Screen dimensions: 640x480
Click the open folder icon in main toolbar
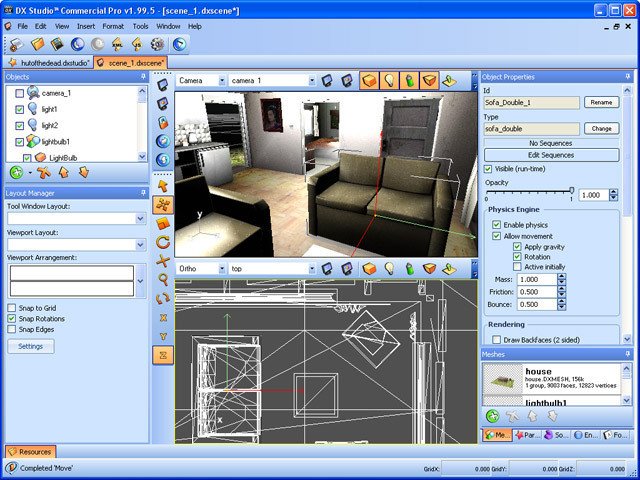pyautogui.click(x=37, y=44)
